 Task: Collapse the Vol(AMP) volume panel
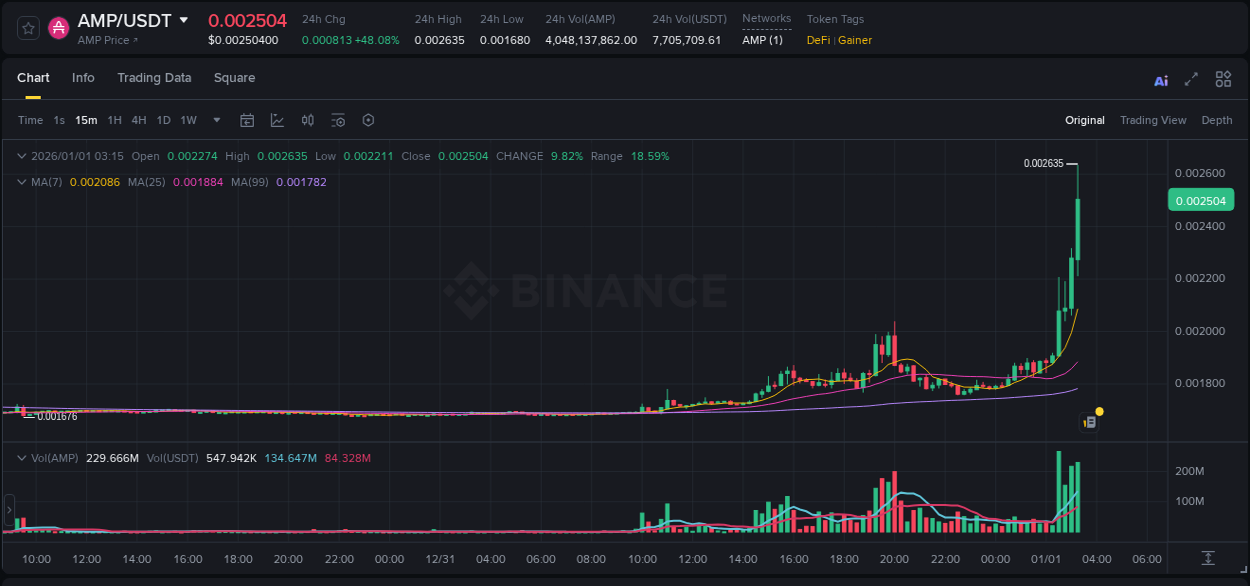tap(21, 457)
